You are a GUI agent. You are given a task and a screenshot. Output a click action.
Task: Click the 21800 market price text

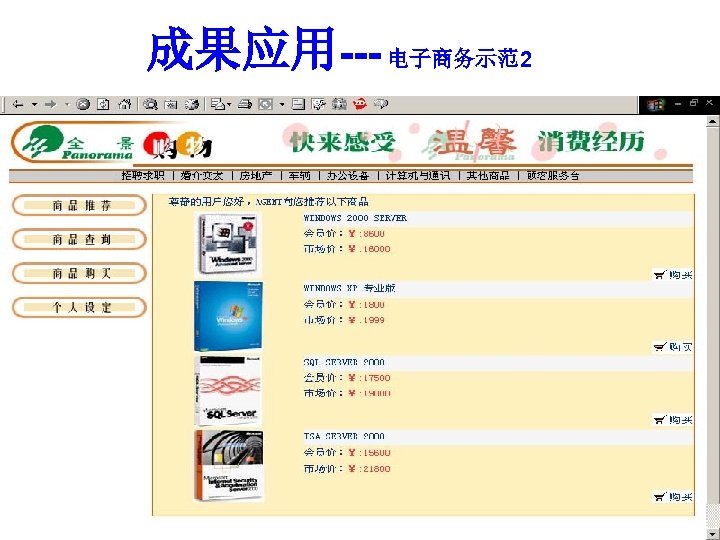(376, 469)
